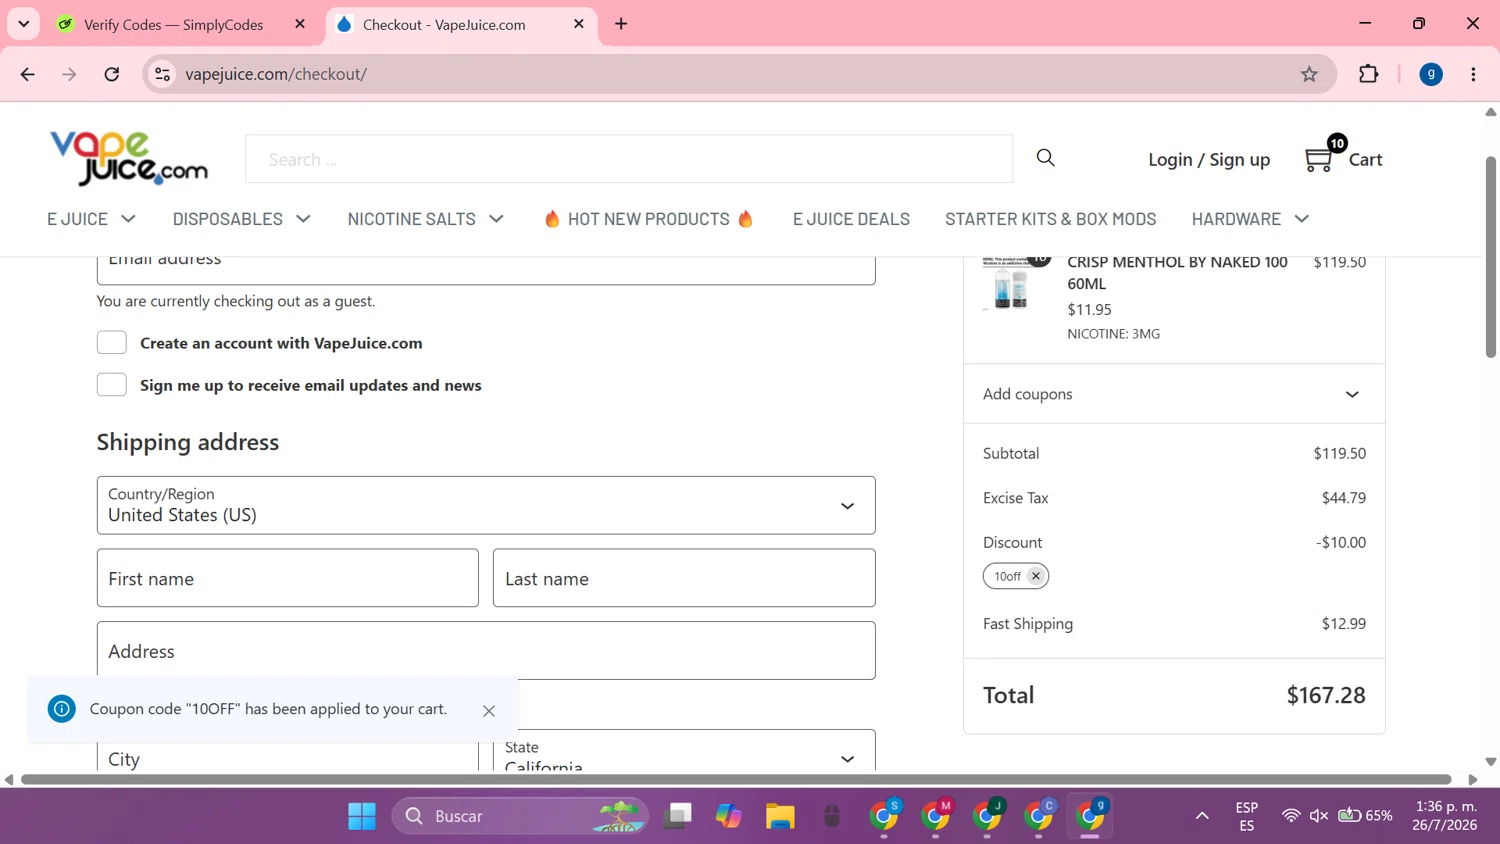
Task: Click the battery status tray icon
Action: click(x=1366, y=816)
